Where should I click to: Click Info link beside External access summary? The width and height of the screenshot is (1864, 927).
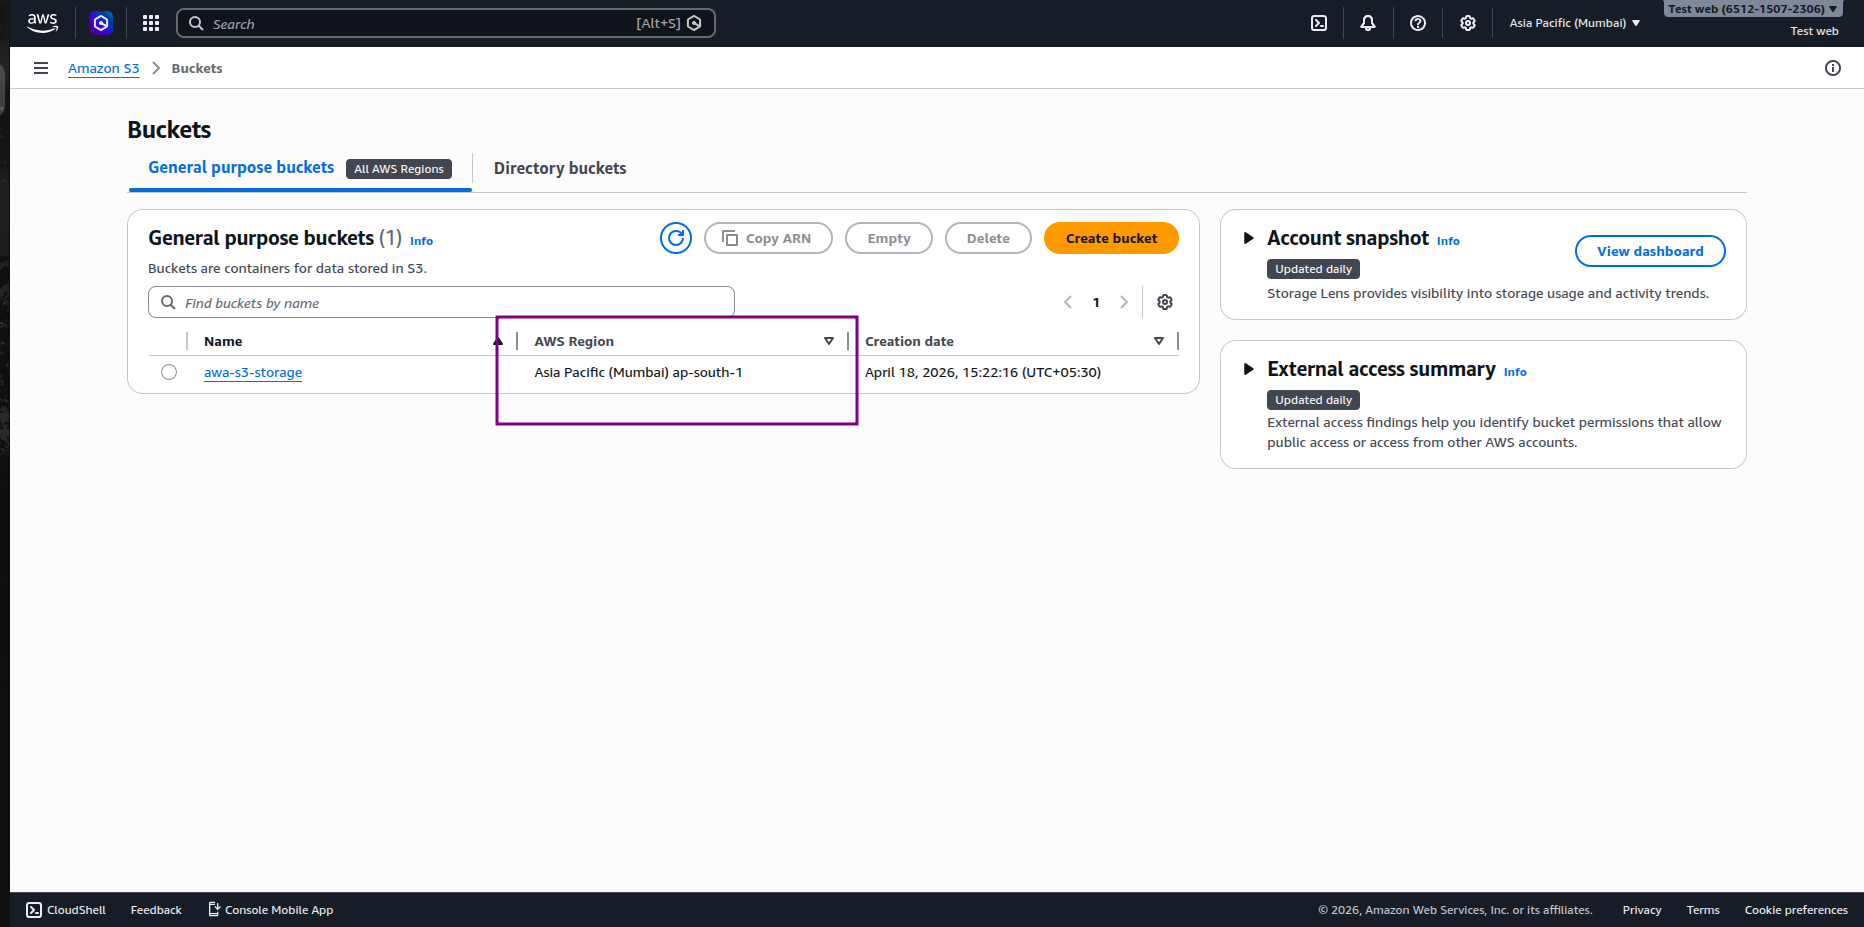1515,372
